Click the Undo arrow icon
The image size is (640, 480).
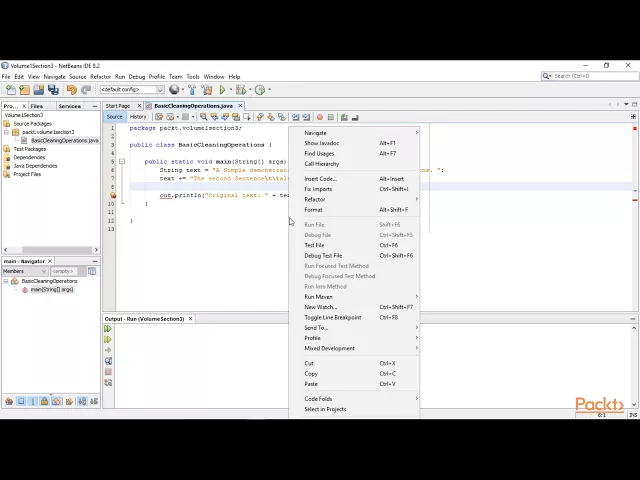click(72, 89)
